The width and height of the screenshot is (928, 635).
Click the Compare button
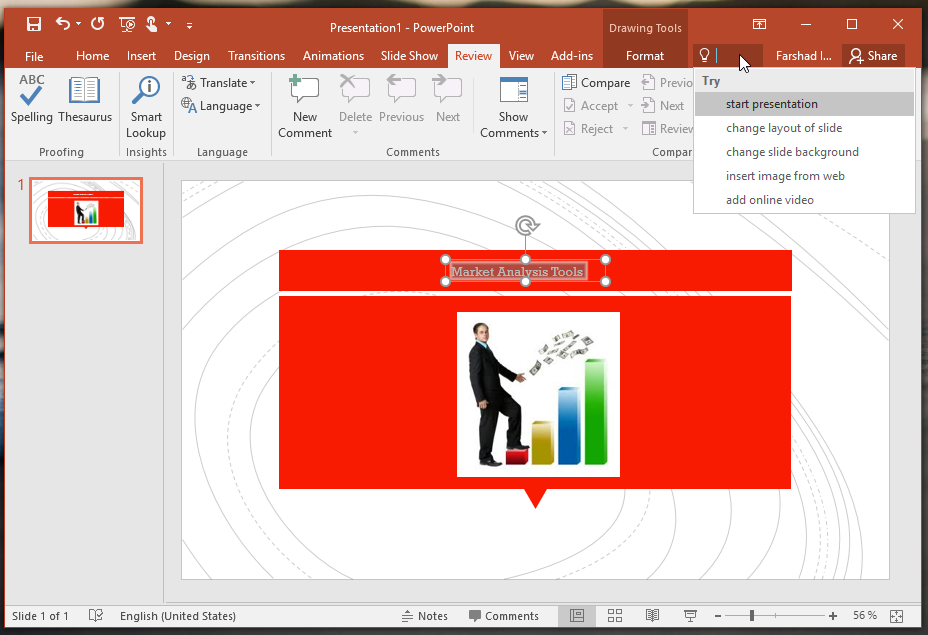pyautogui.click(x=596, y=83)
